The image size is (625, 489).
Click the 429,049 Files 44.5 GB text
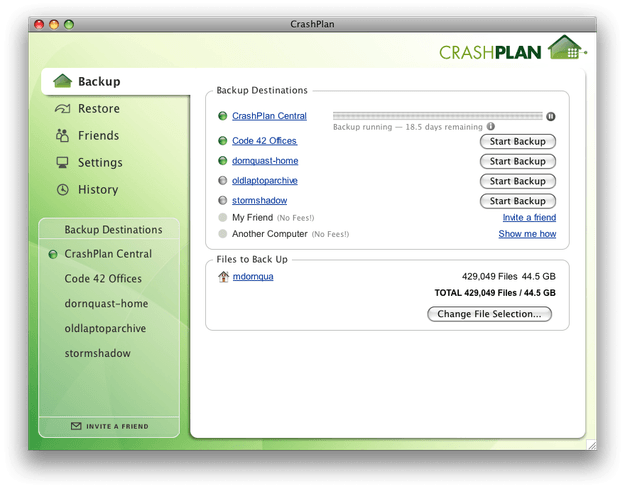click(x=509, y=277)
